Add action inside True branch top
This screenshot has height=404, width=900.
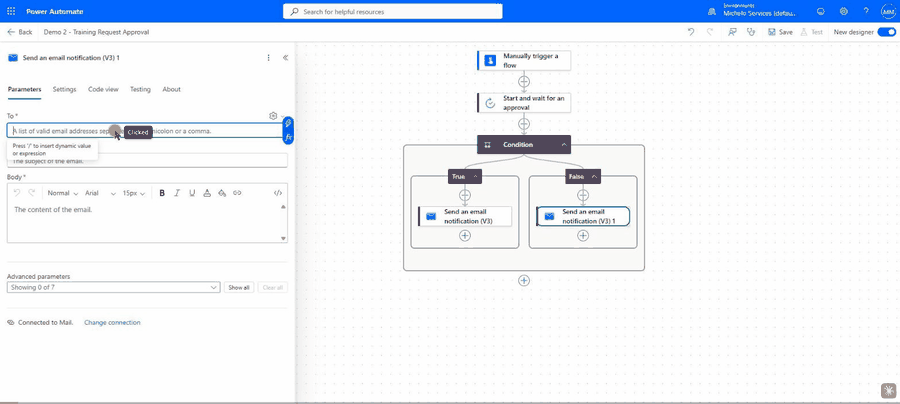[x=465, y=196]
